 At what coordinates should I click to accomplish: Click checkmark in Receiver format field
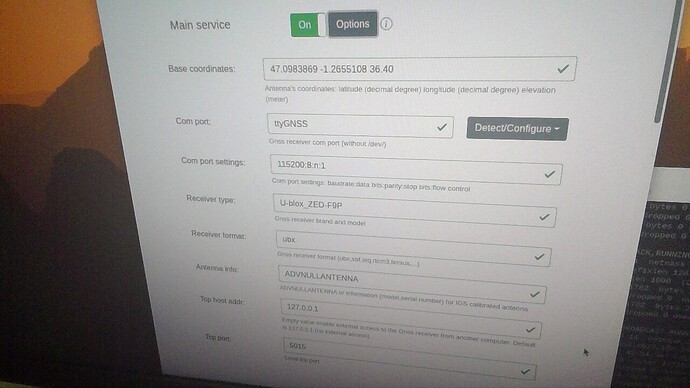[x=539, y=256]
